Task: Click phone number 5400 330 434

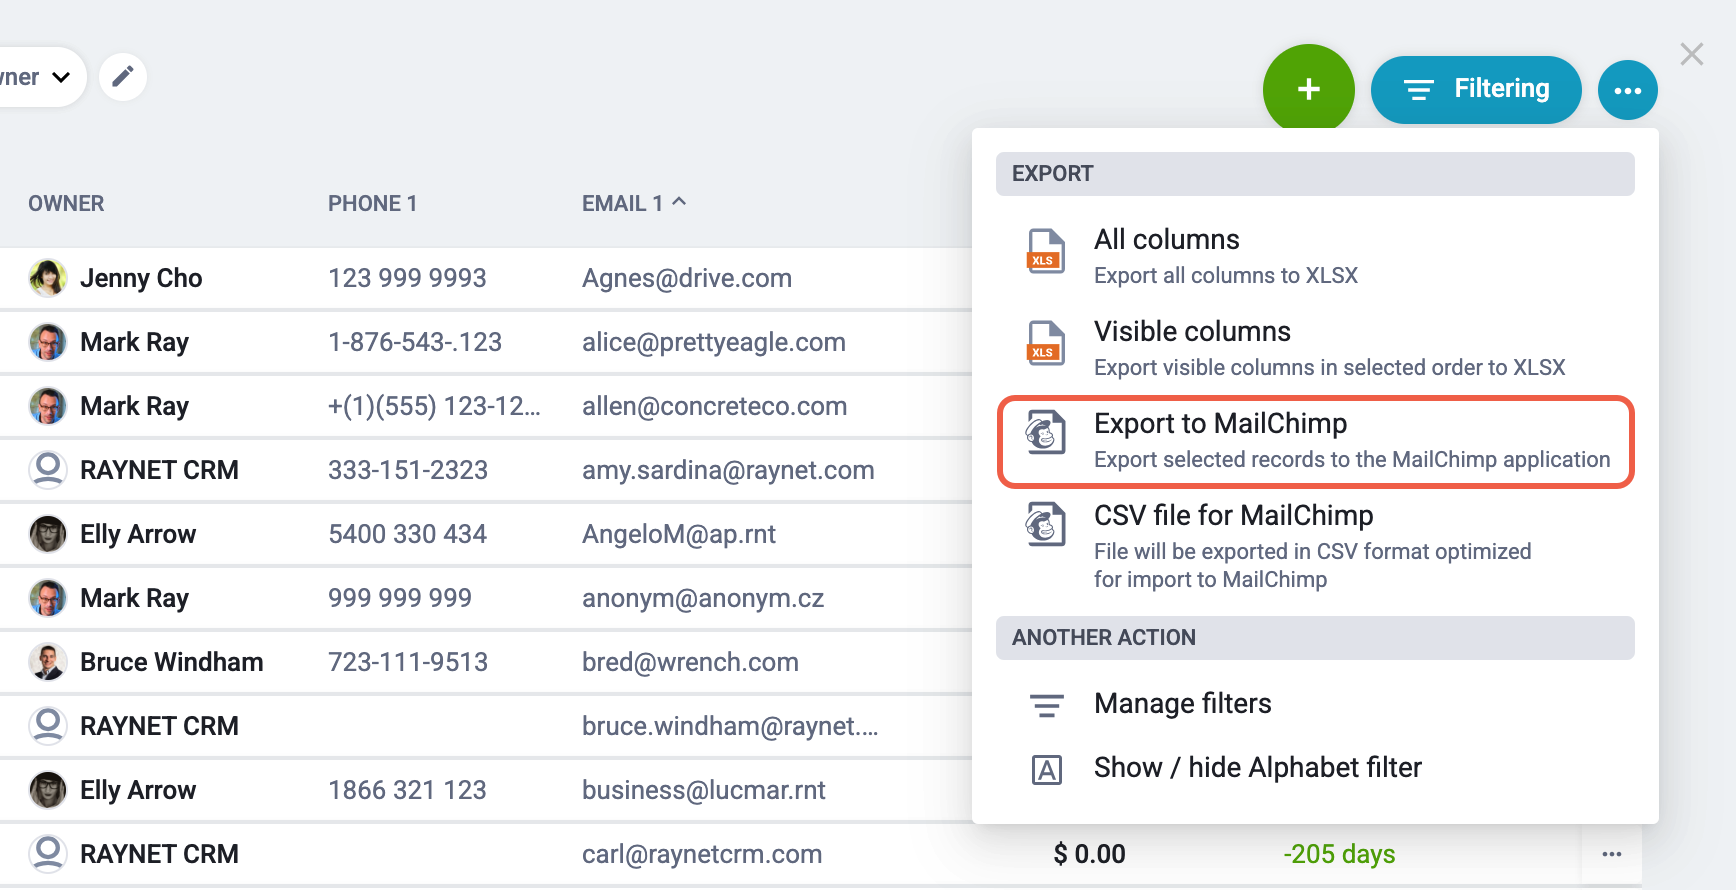Action: pyautogui.click(x=407, y=534)
